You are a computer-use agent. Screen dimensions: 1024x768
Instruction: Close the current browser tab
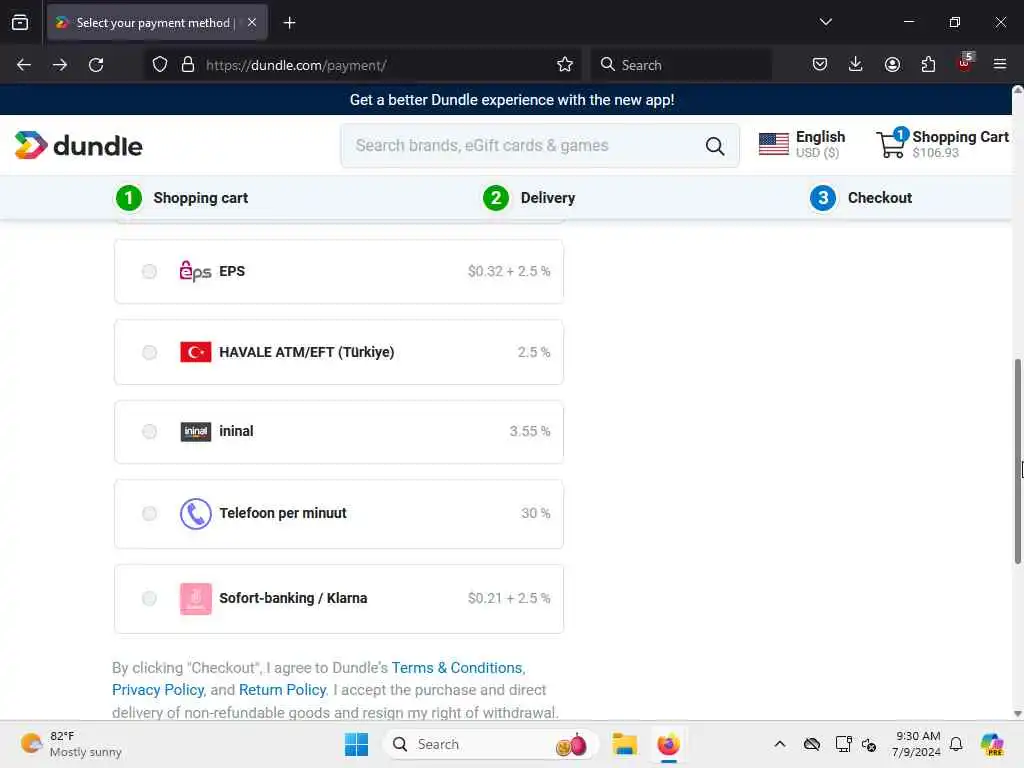click(x=252, y=23)
